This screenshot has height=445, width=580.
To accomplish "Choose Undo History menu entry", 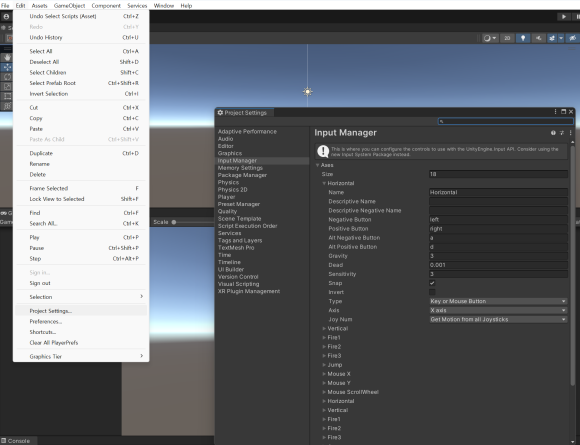I will (81, 37).
